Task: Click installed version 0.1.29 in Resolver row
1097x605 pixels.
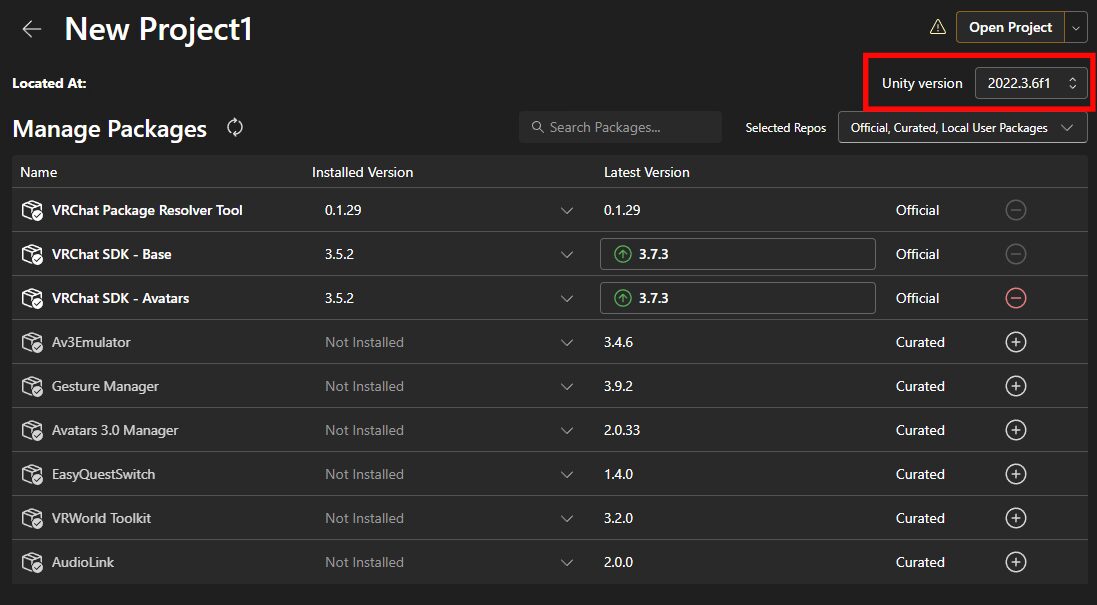Action: point(343,210)
